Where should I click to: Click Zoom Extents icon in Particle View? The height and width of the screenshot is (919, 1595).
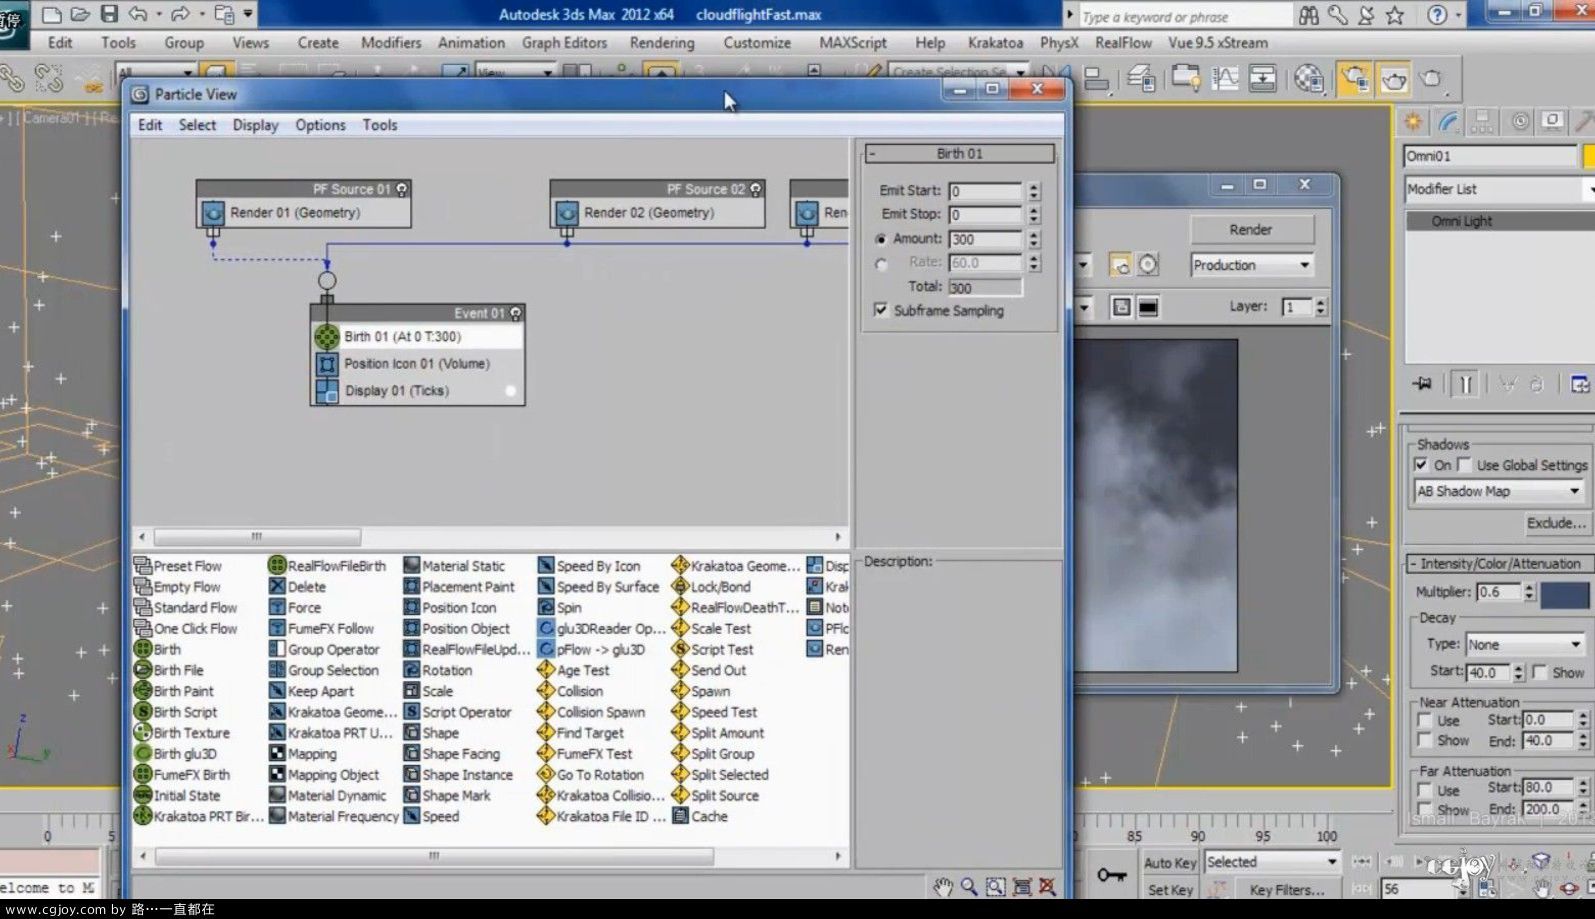[1022, 886]
